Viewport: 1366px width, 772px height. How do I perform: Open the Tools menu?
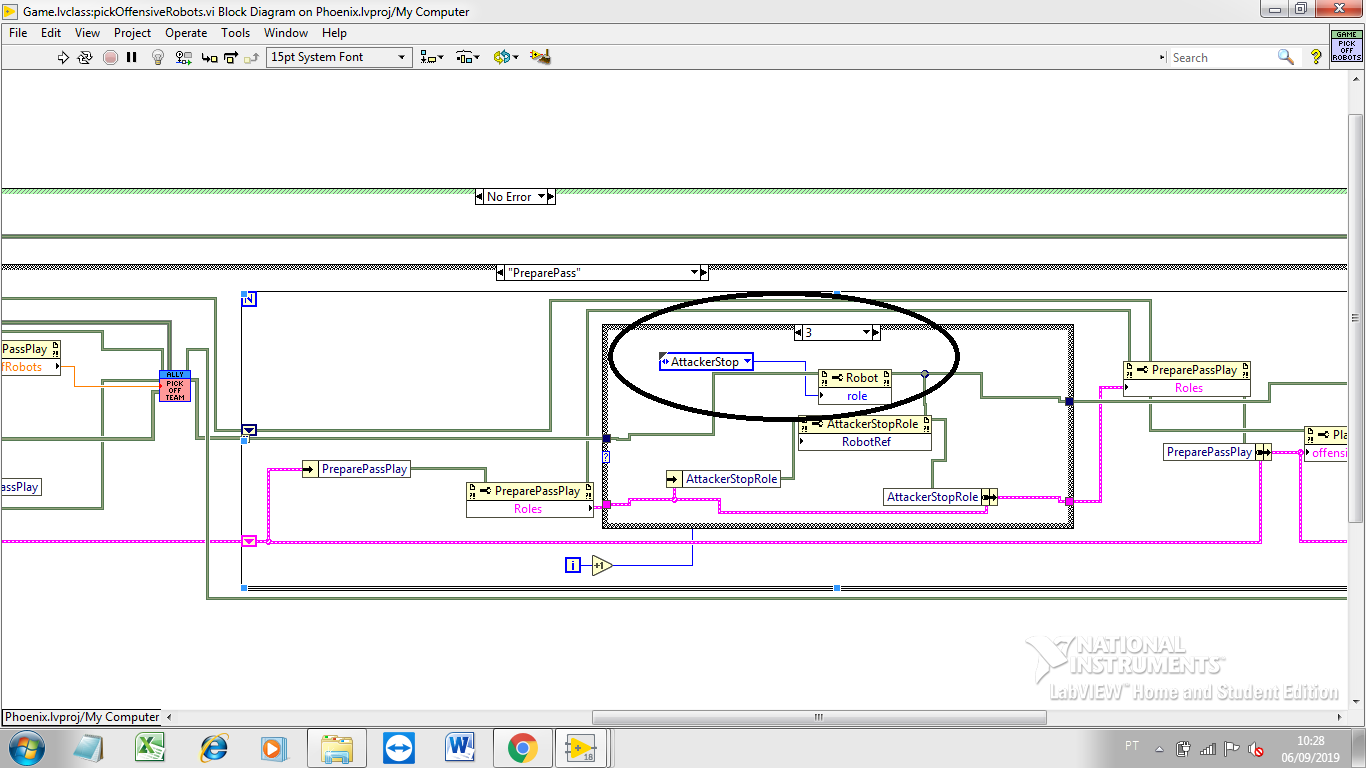click(236, 33)
